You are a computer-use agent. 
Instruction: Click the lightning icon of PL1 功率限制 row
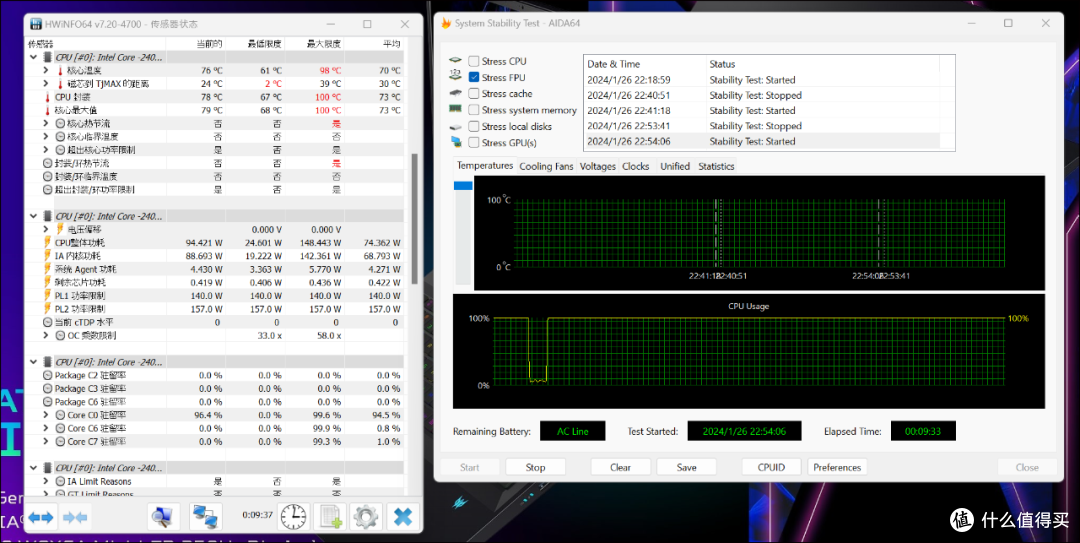[48, 296]
